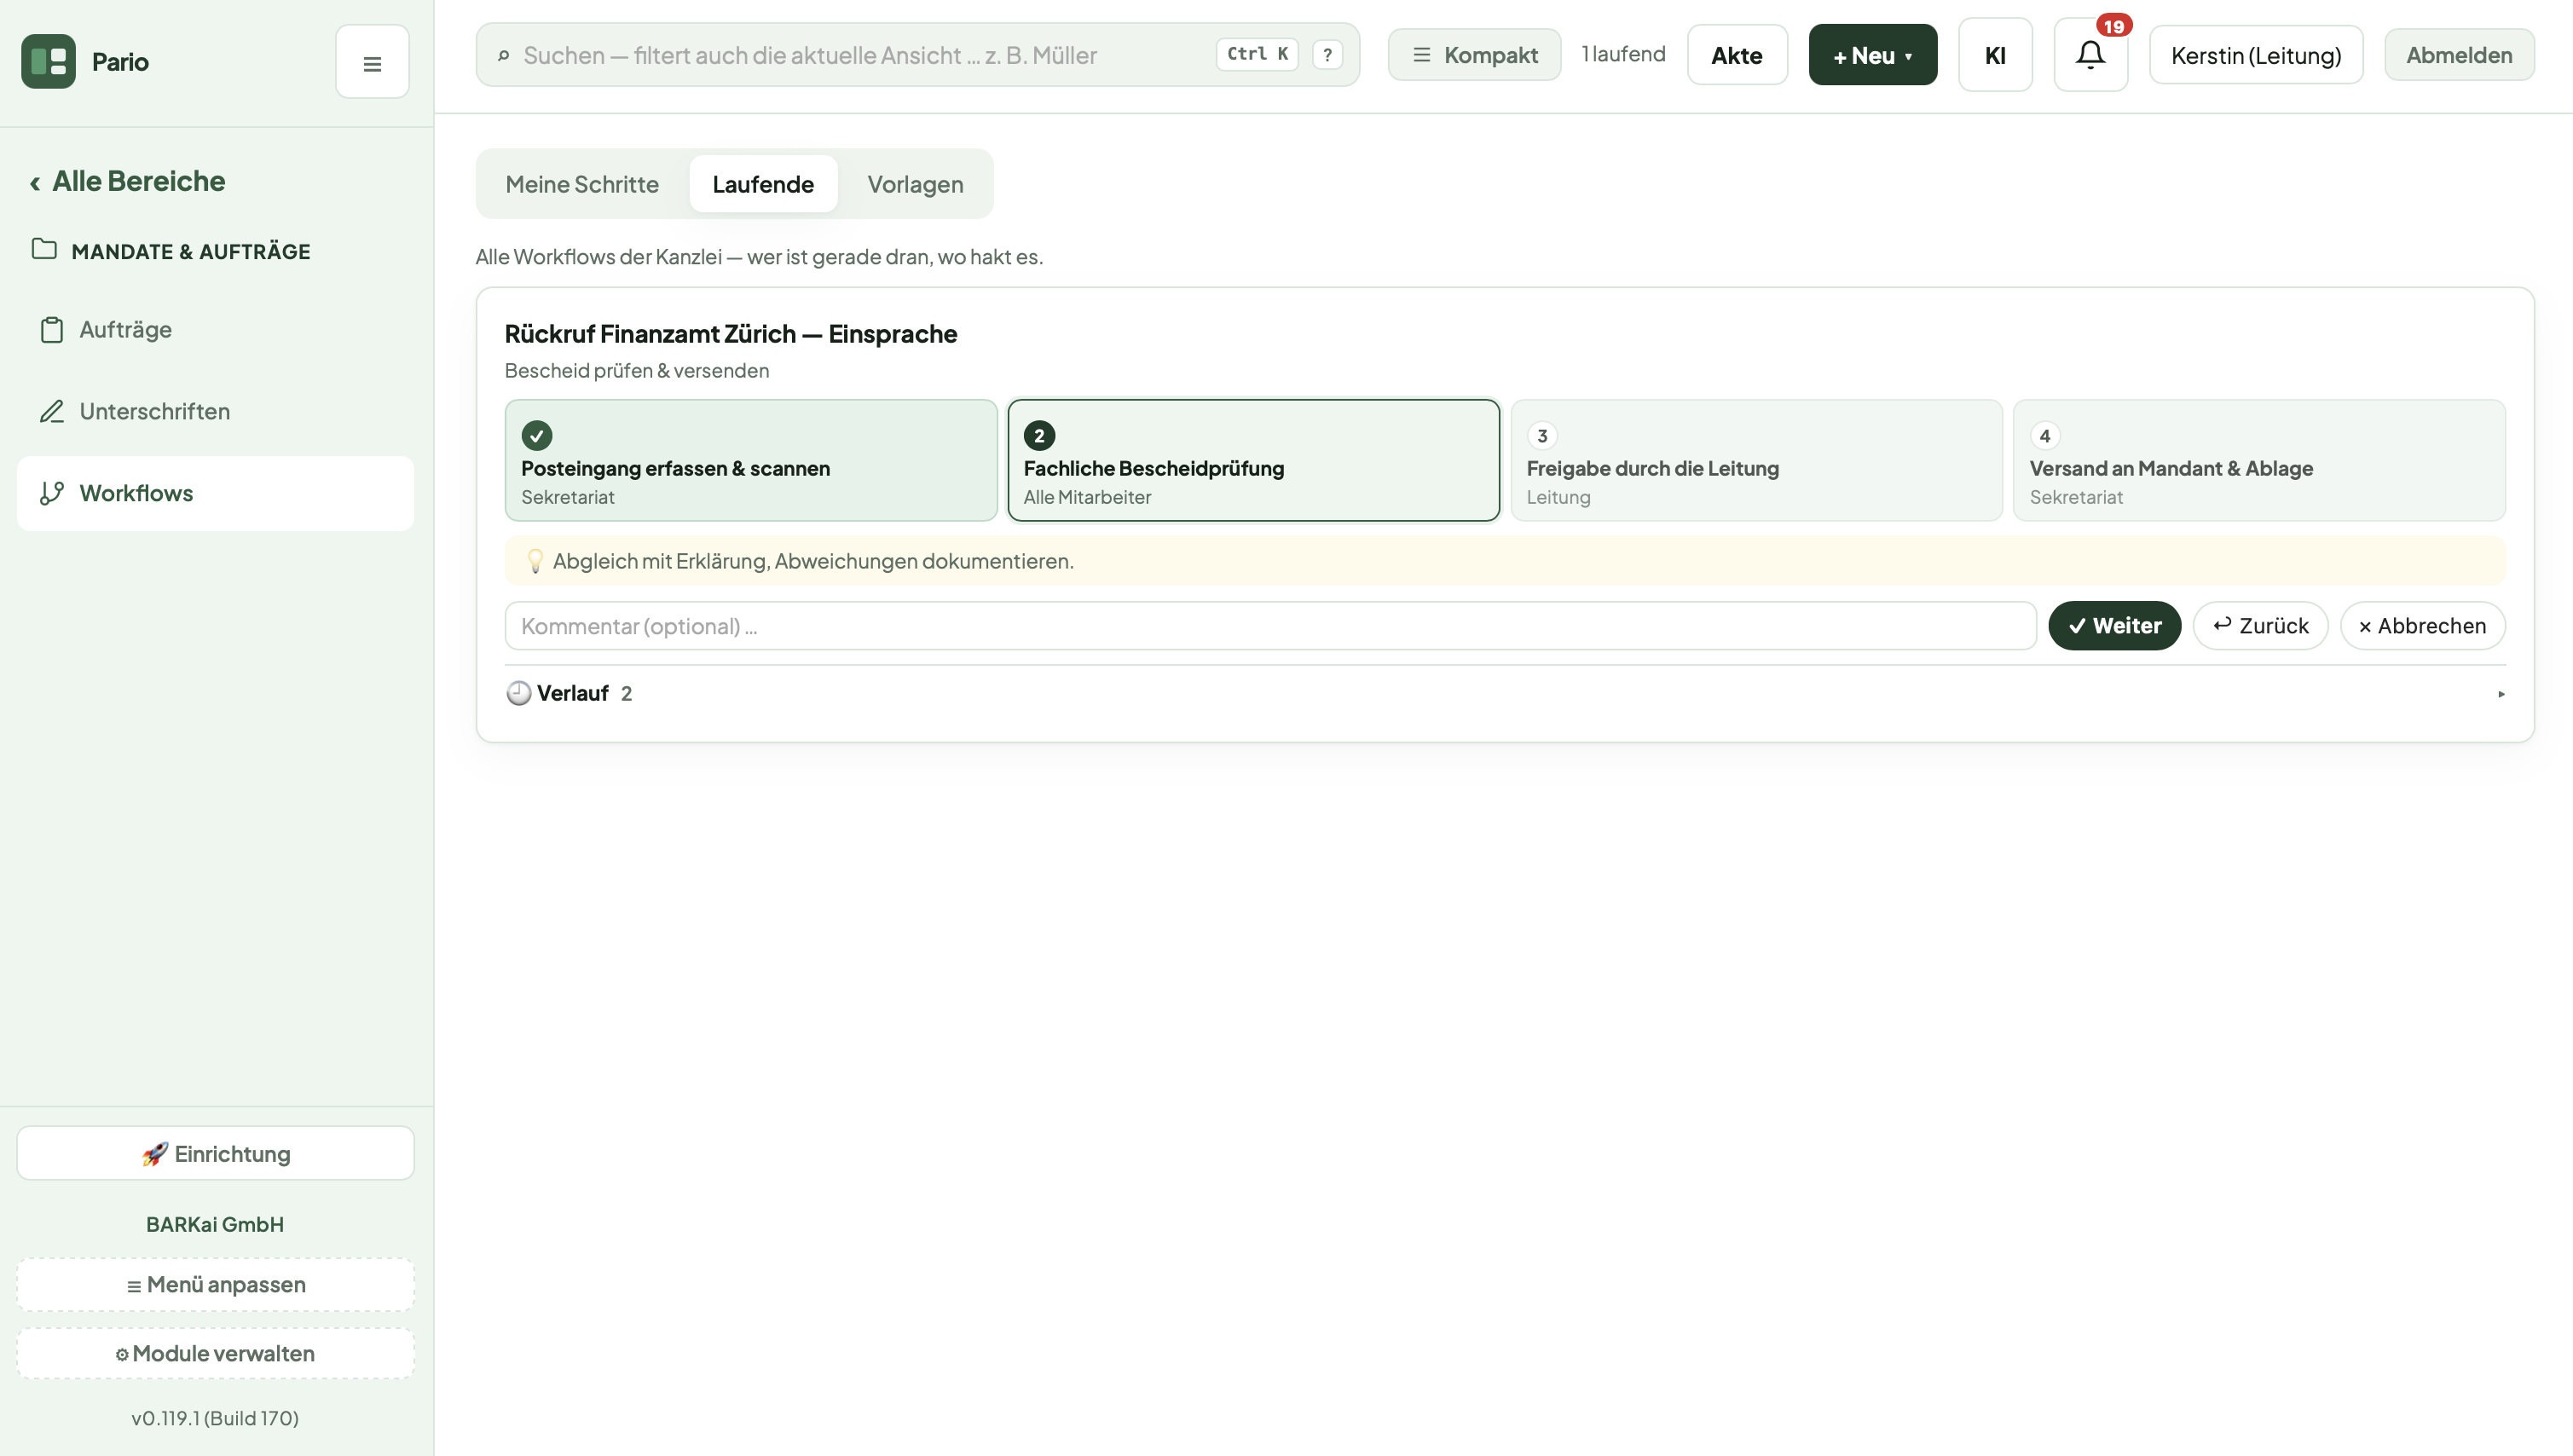Screen dimensions: 2573x1456
Task: Click the search magnifier icon
Action: click(x=504, y=56)
